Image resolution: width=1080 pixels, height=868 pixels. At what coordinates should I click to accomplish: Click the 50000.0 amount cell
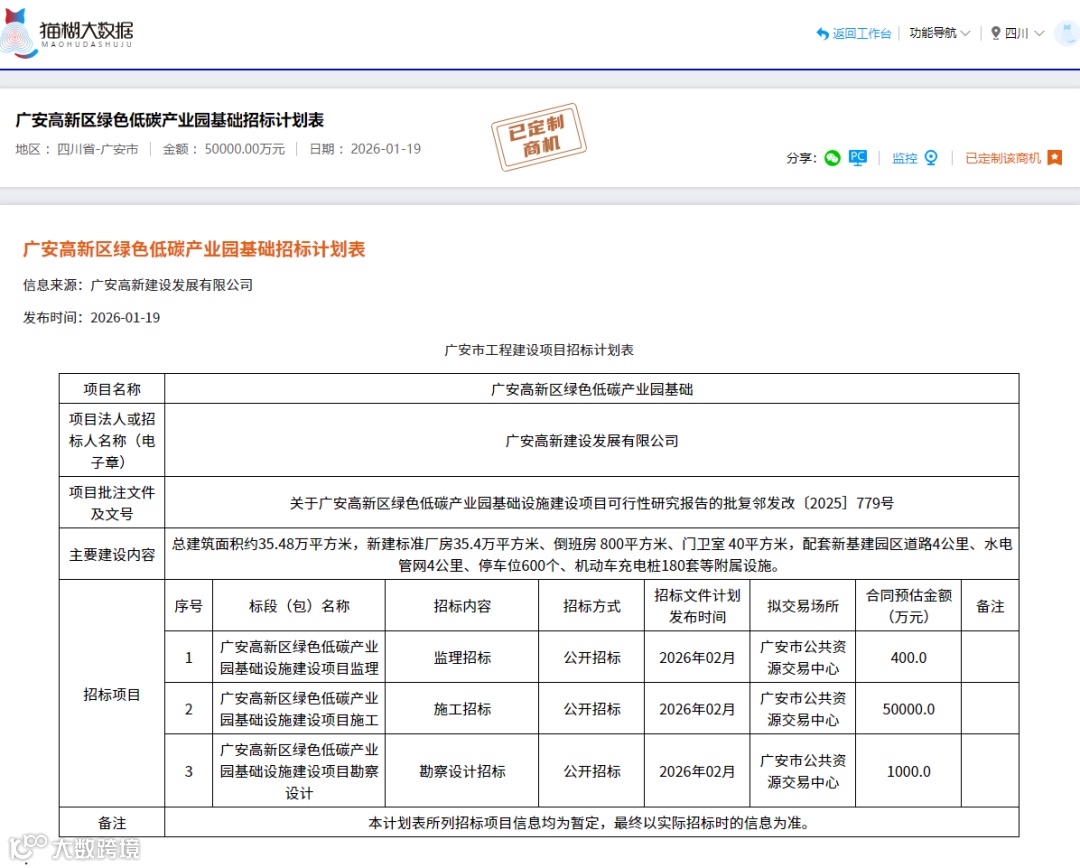pos(908,709)
